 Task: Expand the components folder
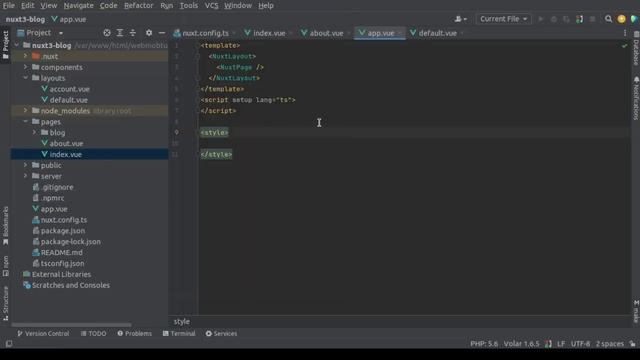[x=25, y=67]
